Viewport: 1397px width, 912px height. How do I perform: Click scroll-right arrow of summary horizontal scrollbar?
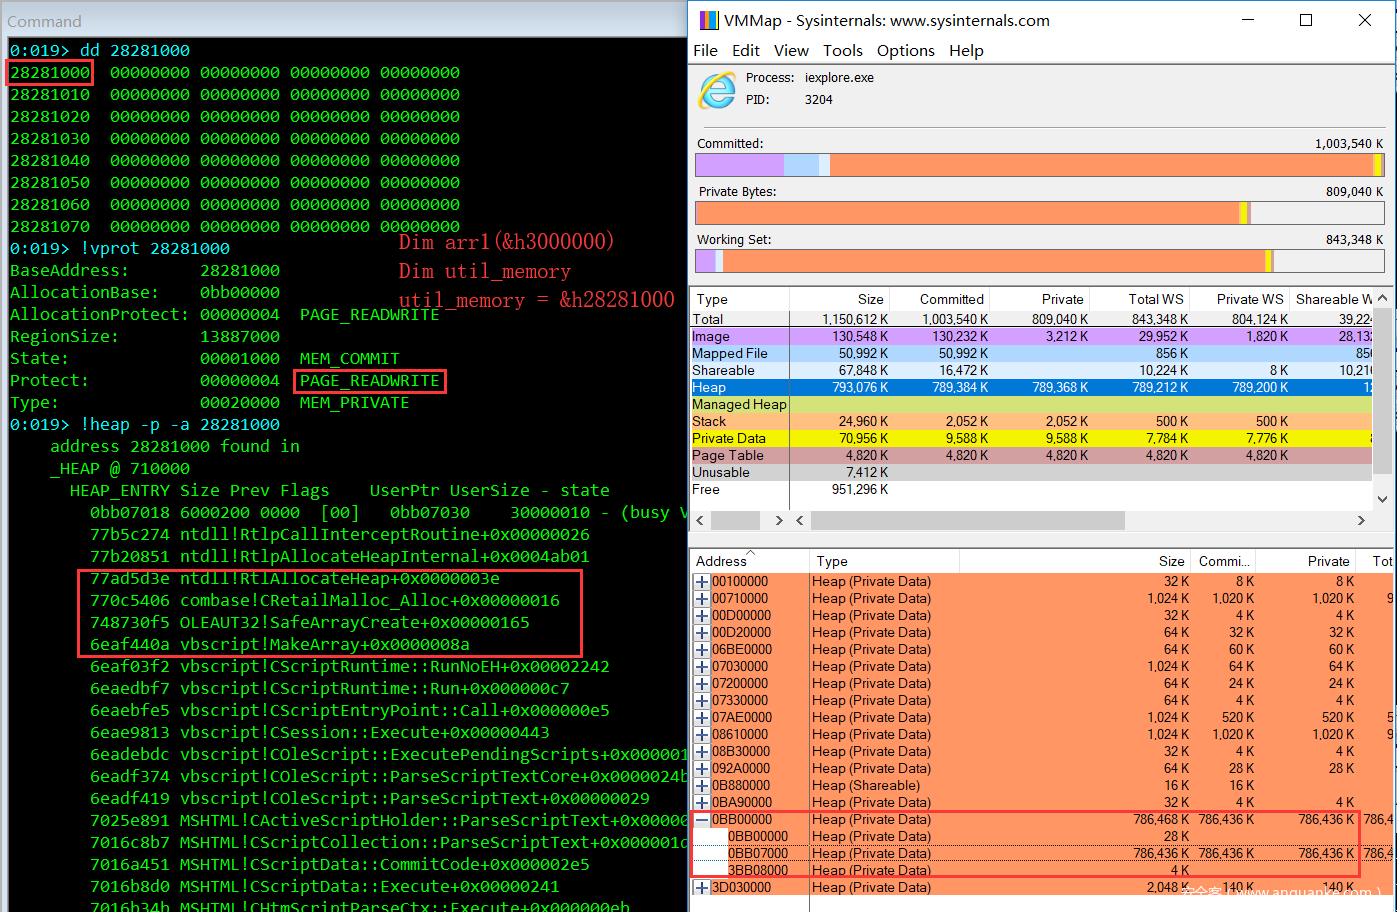click(1360, 520)
